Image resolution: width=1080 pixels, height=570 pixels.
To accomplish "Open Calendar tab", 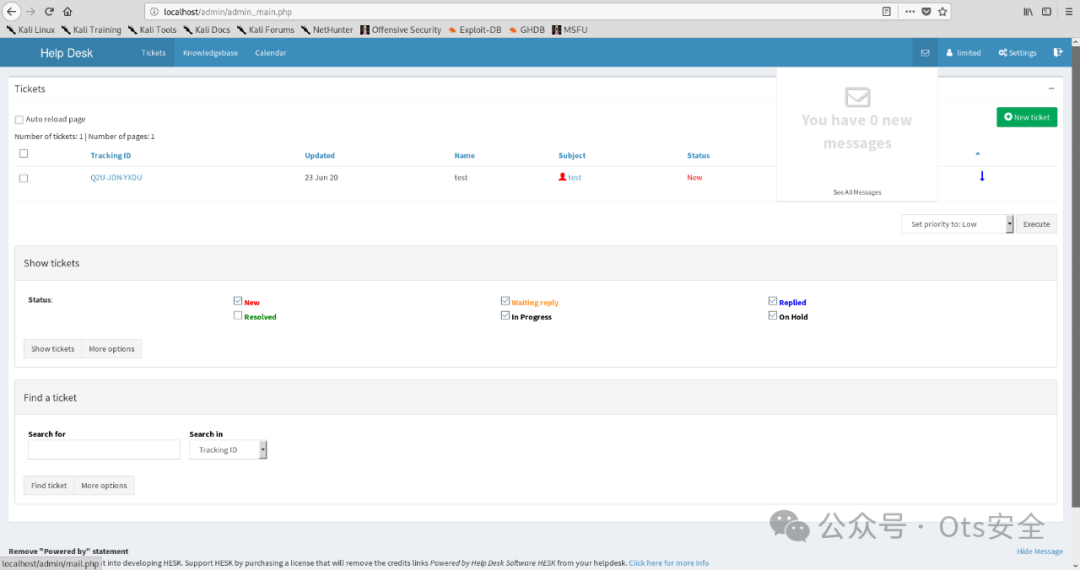I will (271, 53).
